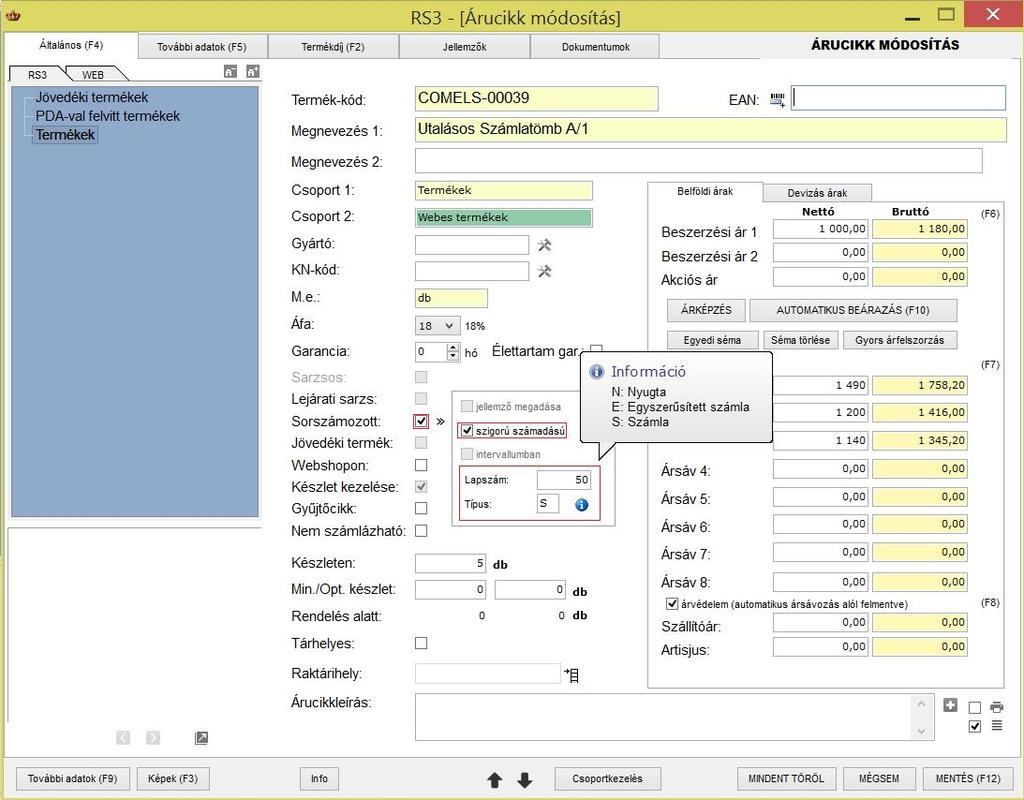The height and width of the screenshot is (800, 1024).
Task: Select the RS3 tree tab
Action: [37, 74]
